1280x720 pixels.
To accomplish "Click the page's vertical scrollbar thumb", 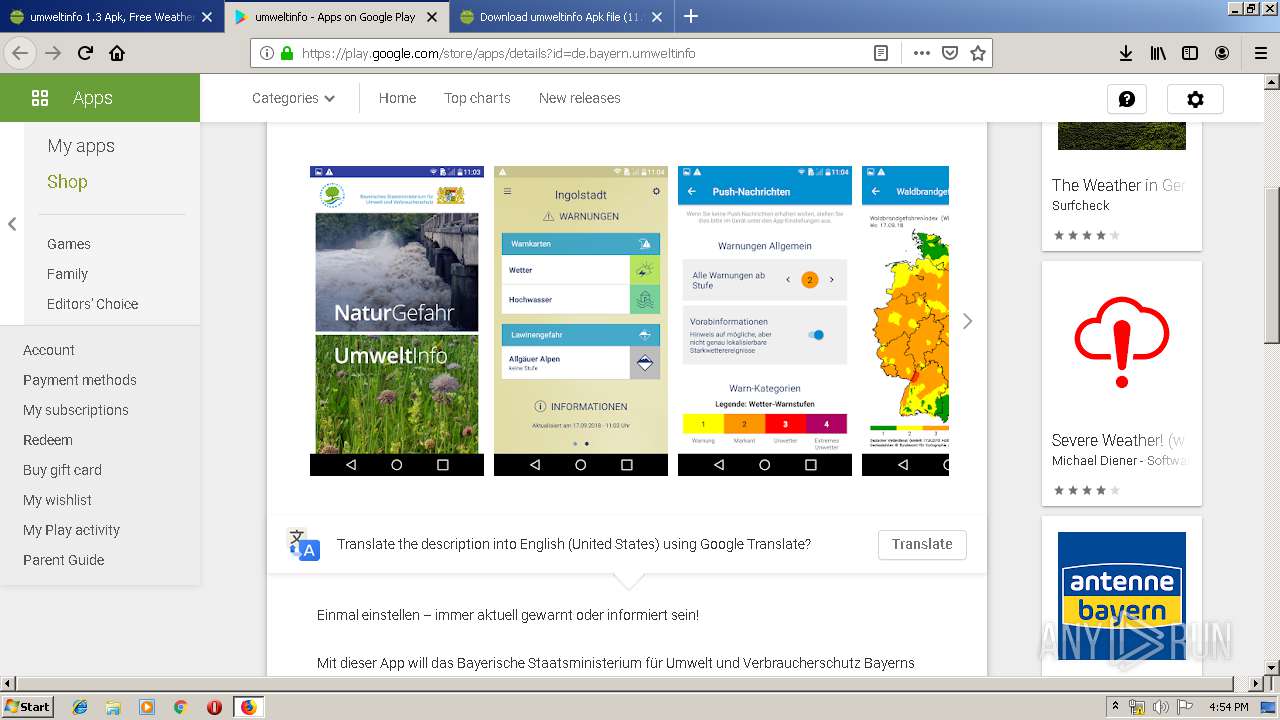I will [x=1272, y=265].
